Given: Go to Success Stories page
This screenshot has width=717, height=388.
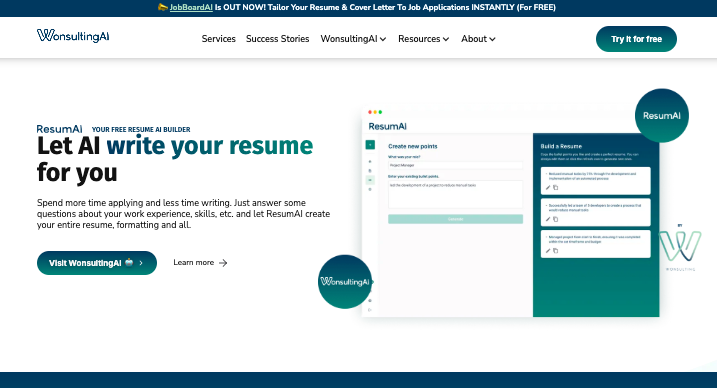Looking at the screenshot, I should [278, 39].
